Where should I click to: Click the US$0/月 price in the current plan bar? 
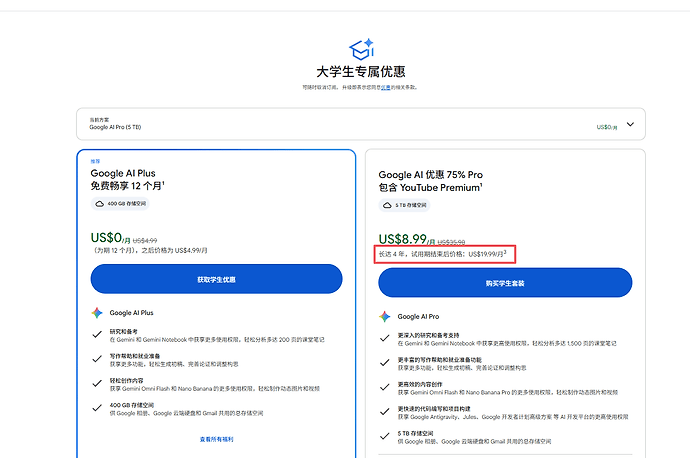pyautogui.click(x=607, y=127)
